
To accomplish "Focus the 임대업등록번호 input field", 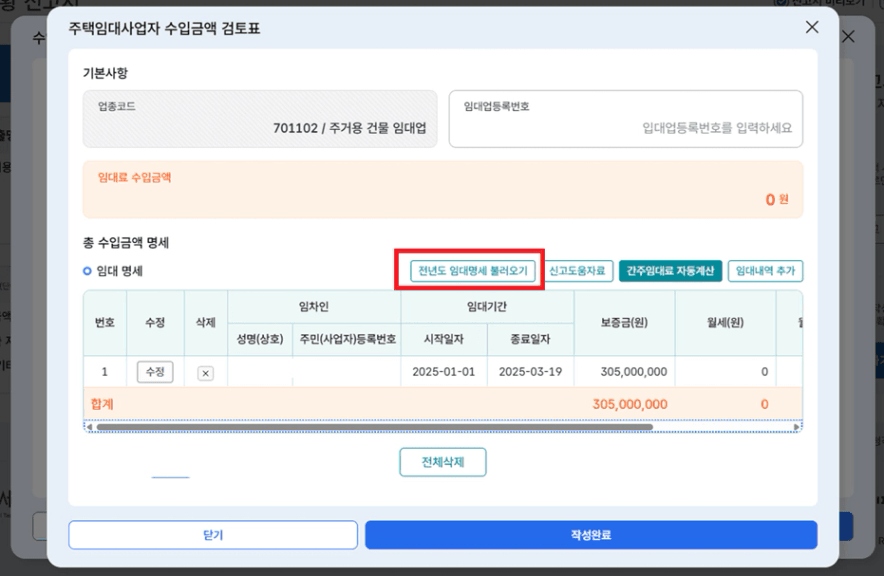I will pyautogui.click(x=625, y=128).
